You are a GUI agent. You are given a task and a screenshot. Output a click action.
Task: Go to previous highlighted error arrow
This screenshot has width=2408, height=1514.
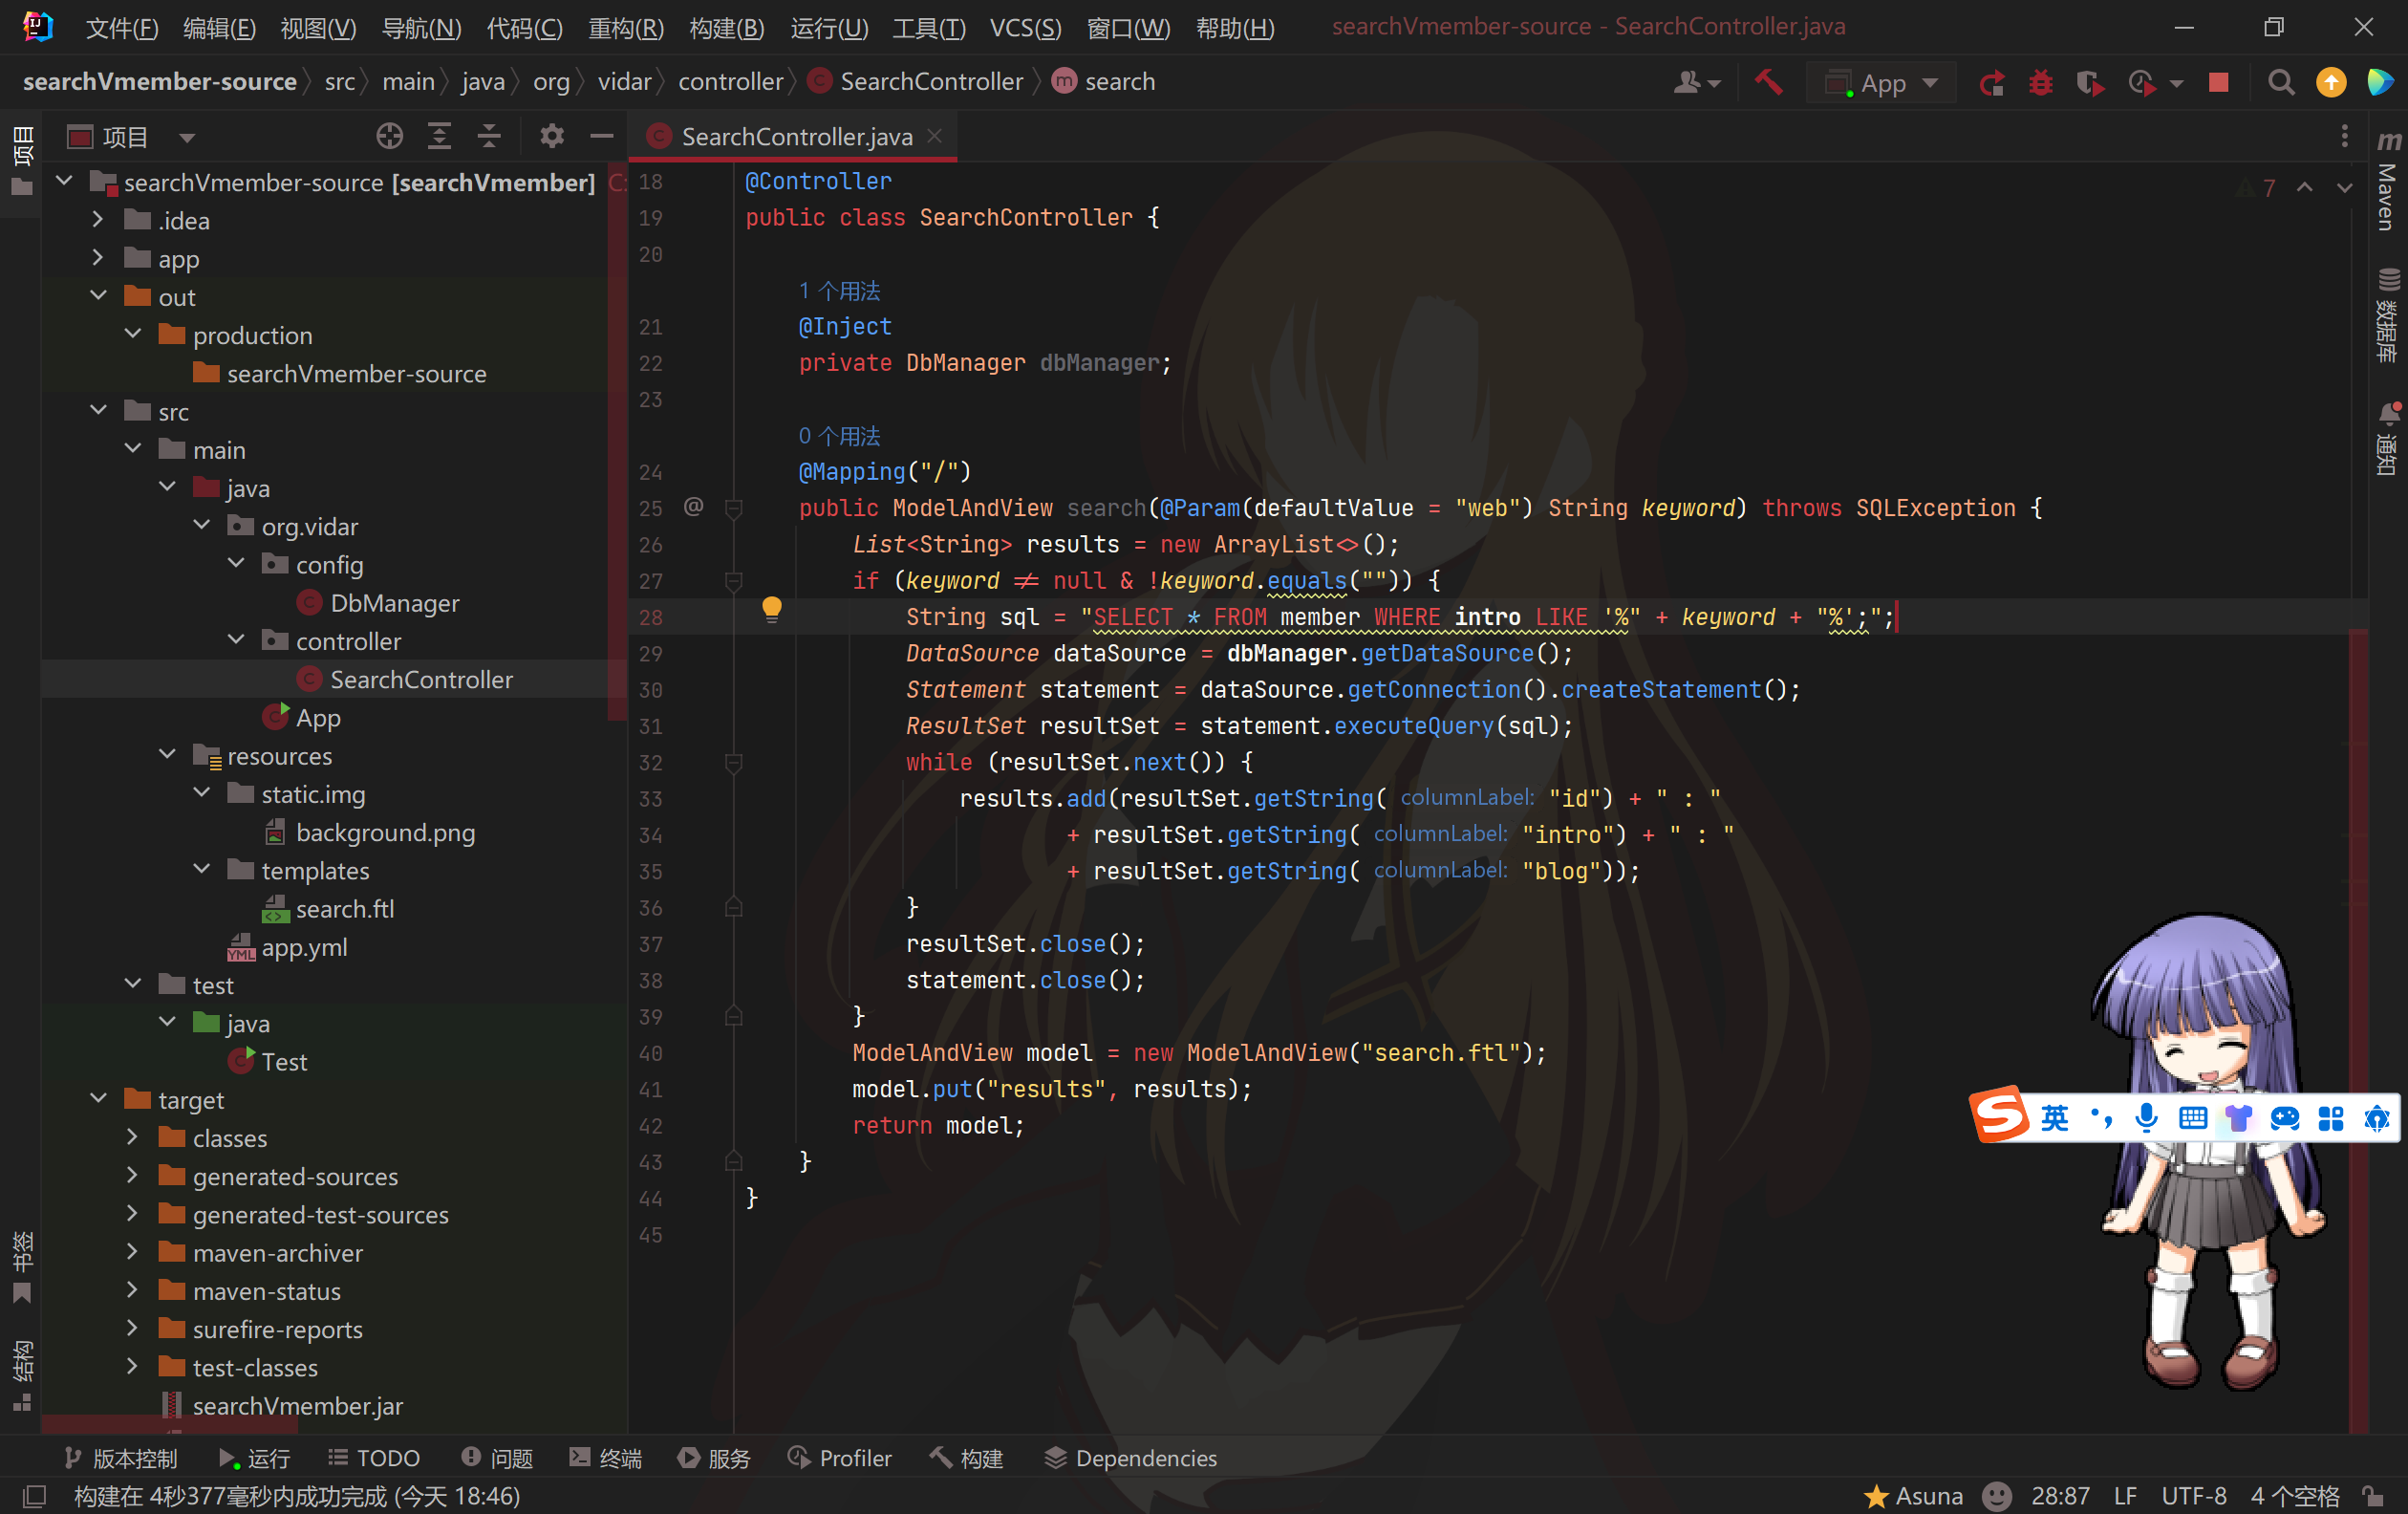pos(2304,188)
